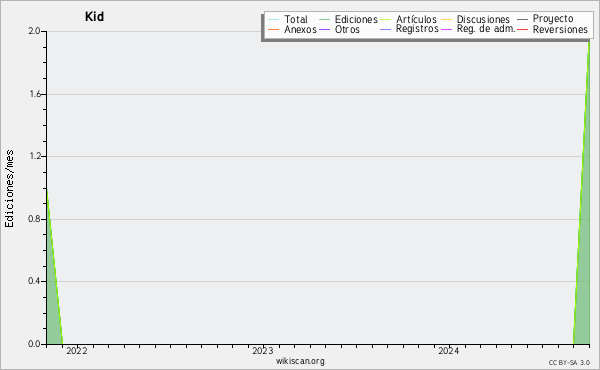Screen dimensions: 600x370
Task: Click the Total legend entry
Action: coord(288,20)
